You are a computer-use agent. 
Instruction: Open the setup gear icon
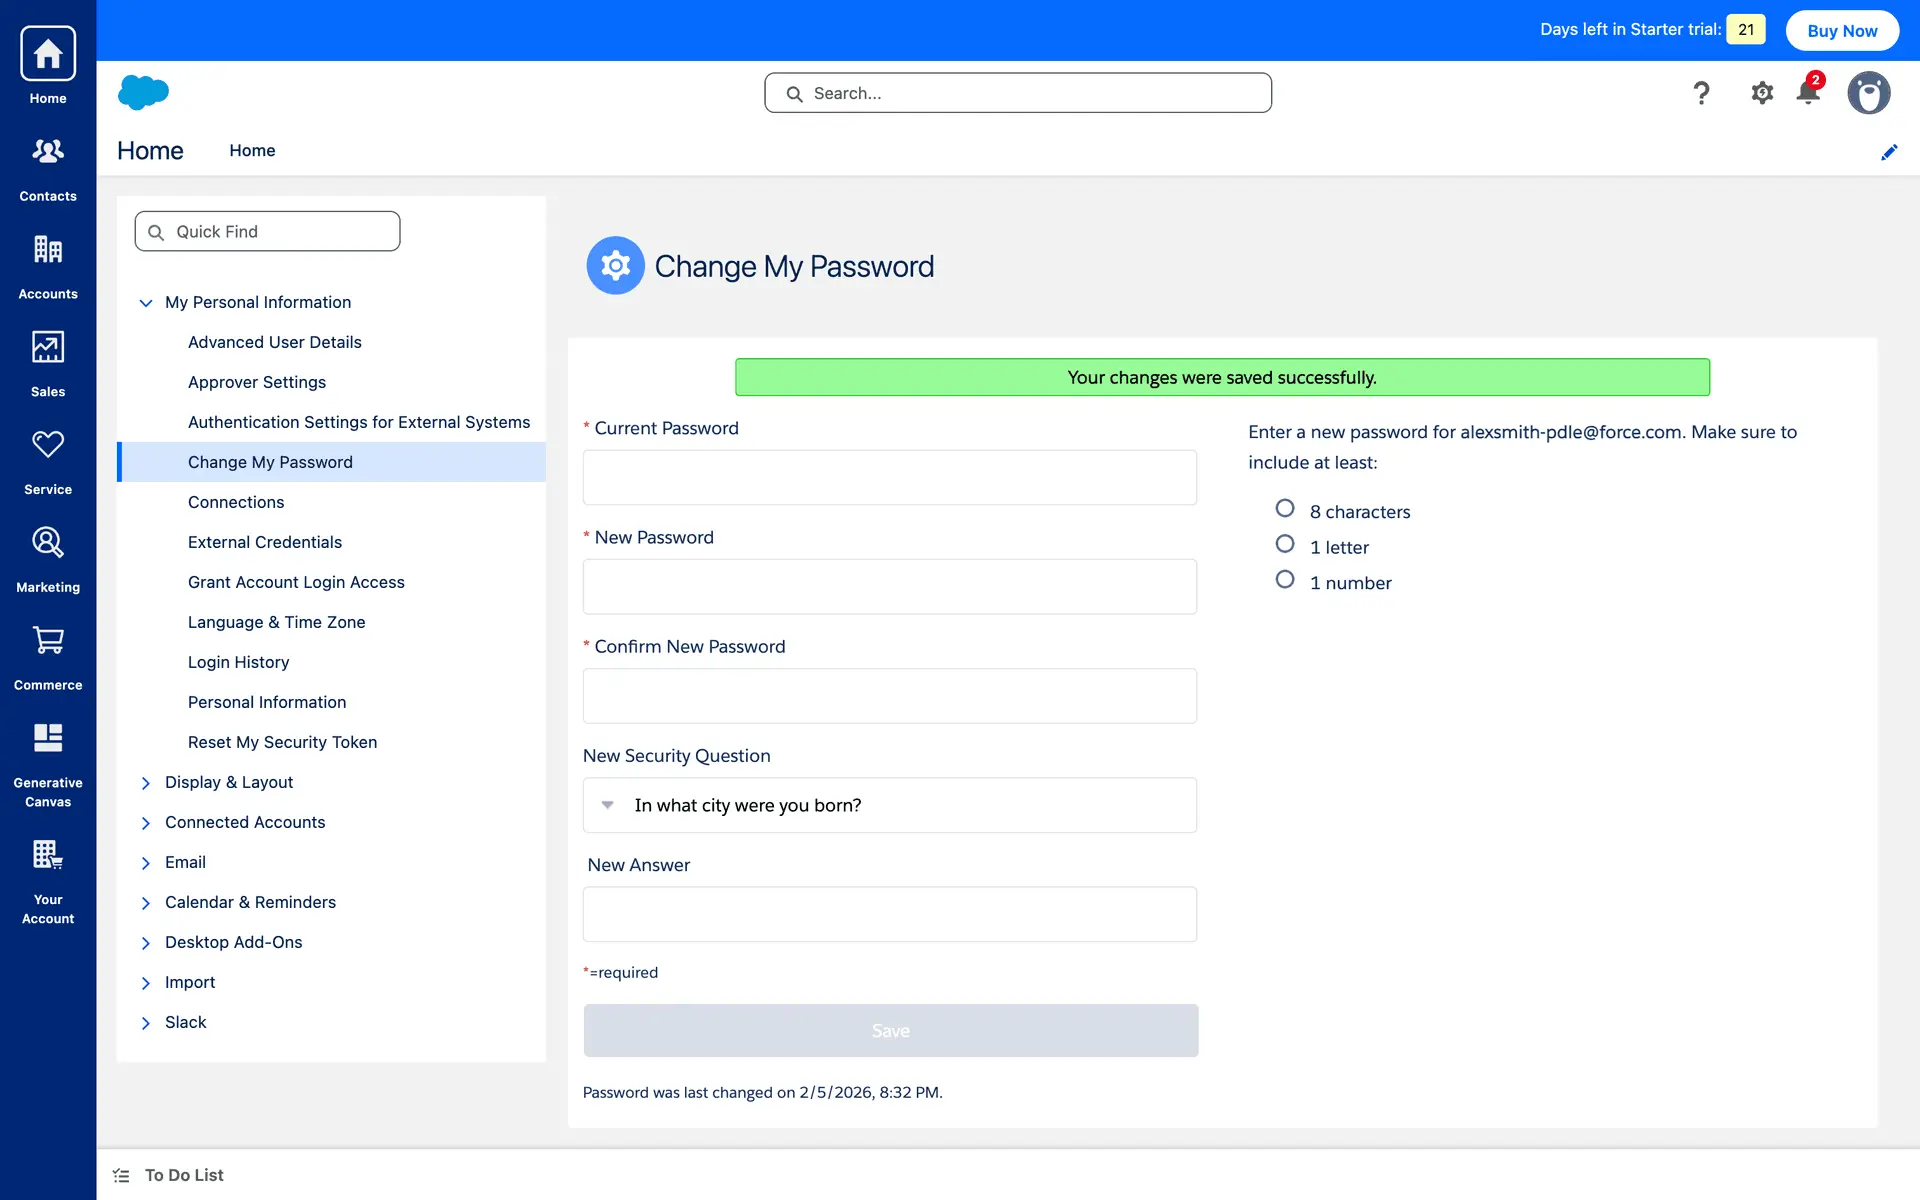(x=1762, y=93)
